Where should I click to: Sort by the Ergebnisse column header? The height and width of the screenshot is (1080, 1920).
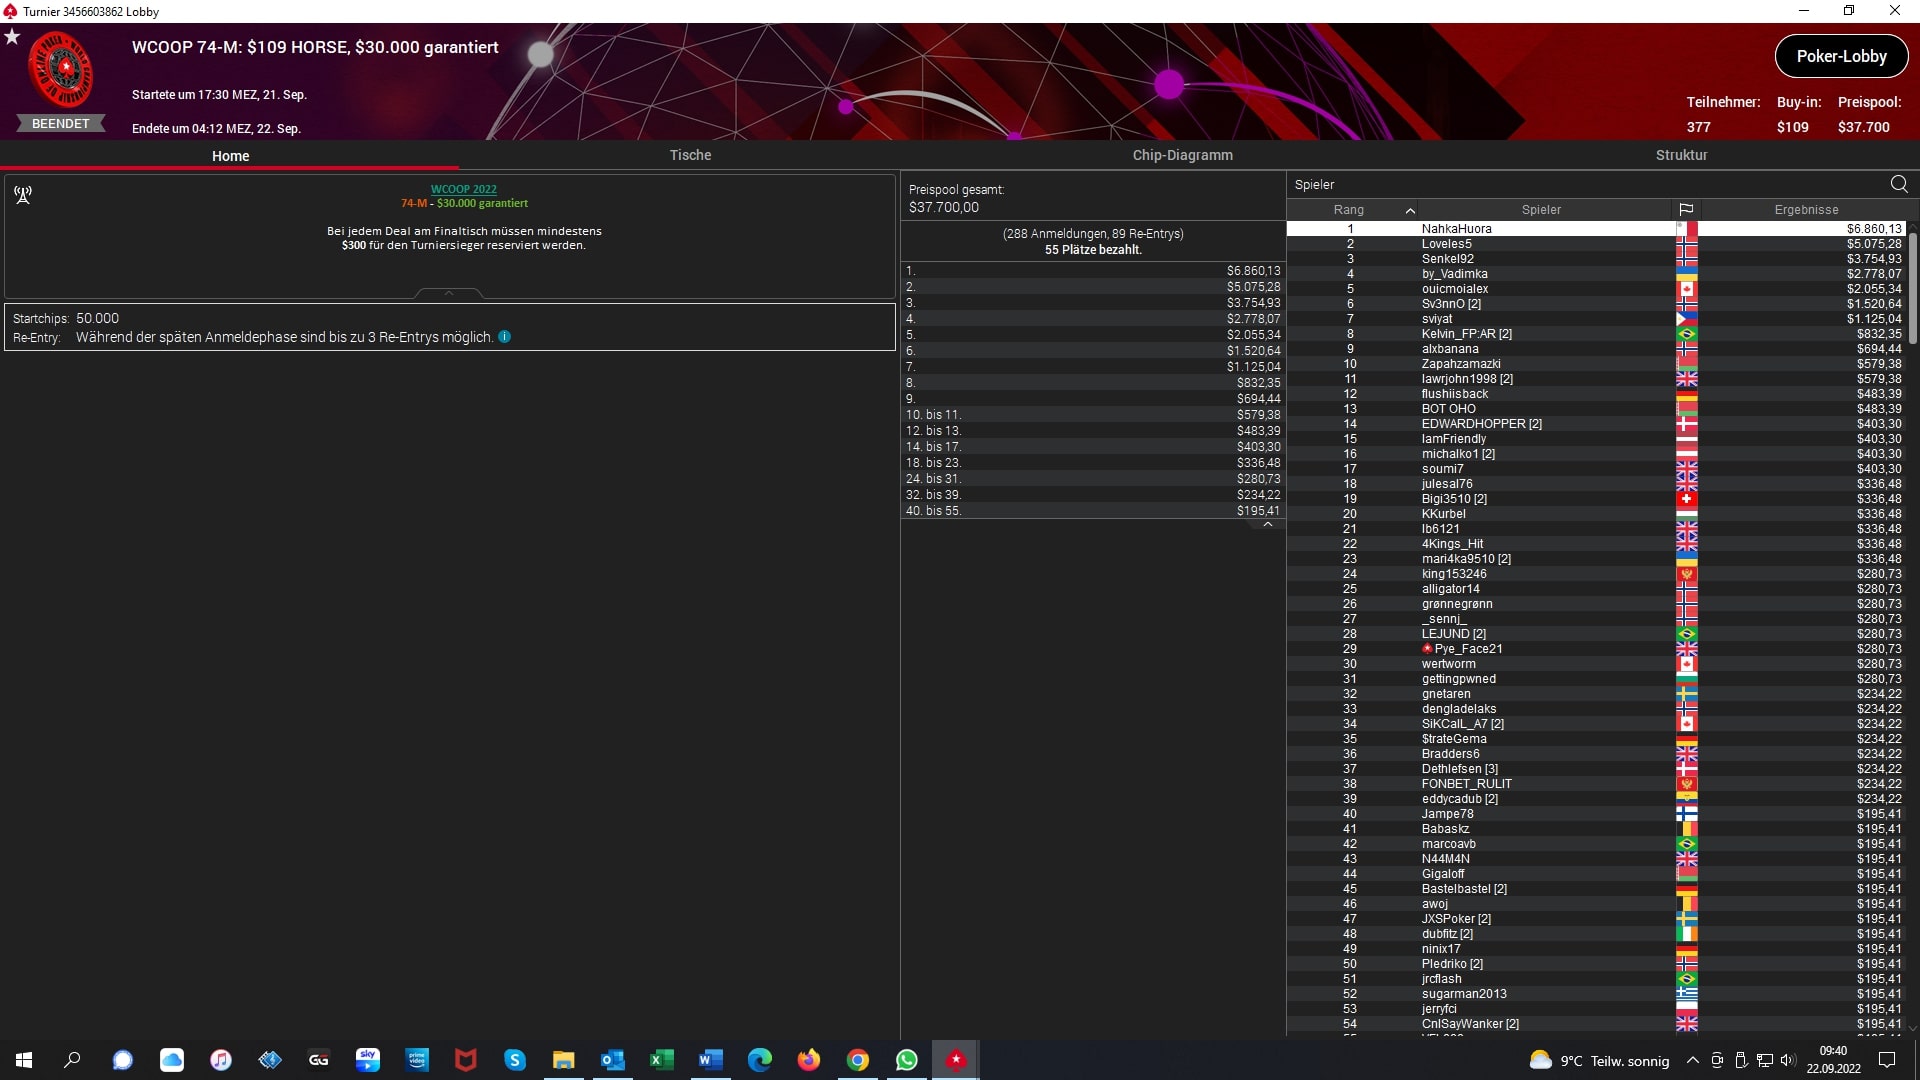point(1806,210)
